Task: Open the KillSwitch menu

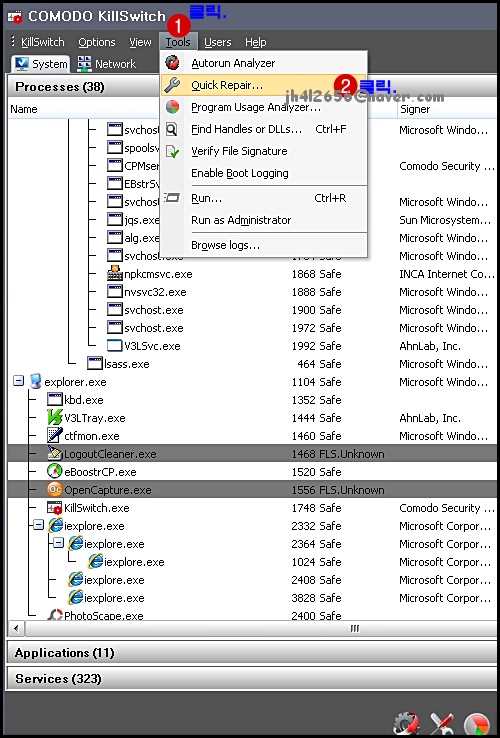Action: (x=42, y=42)
